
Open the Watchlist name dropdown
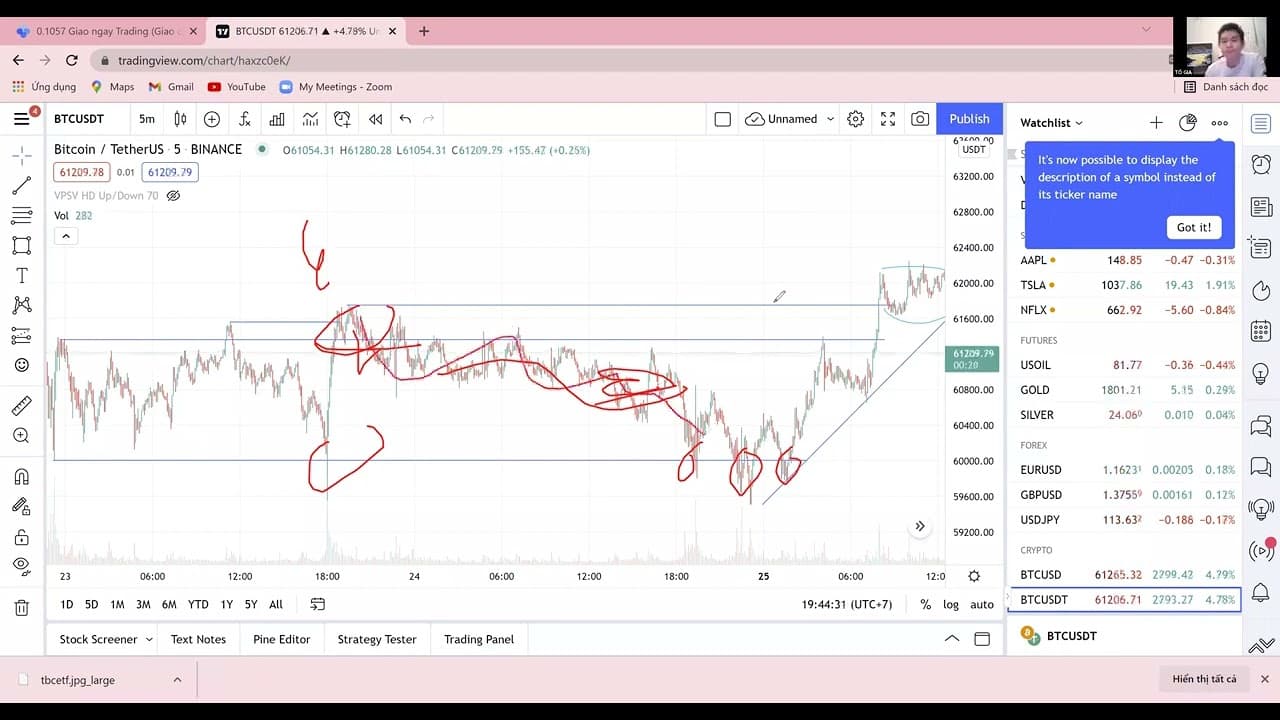point(1051,123)
